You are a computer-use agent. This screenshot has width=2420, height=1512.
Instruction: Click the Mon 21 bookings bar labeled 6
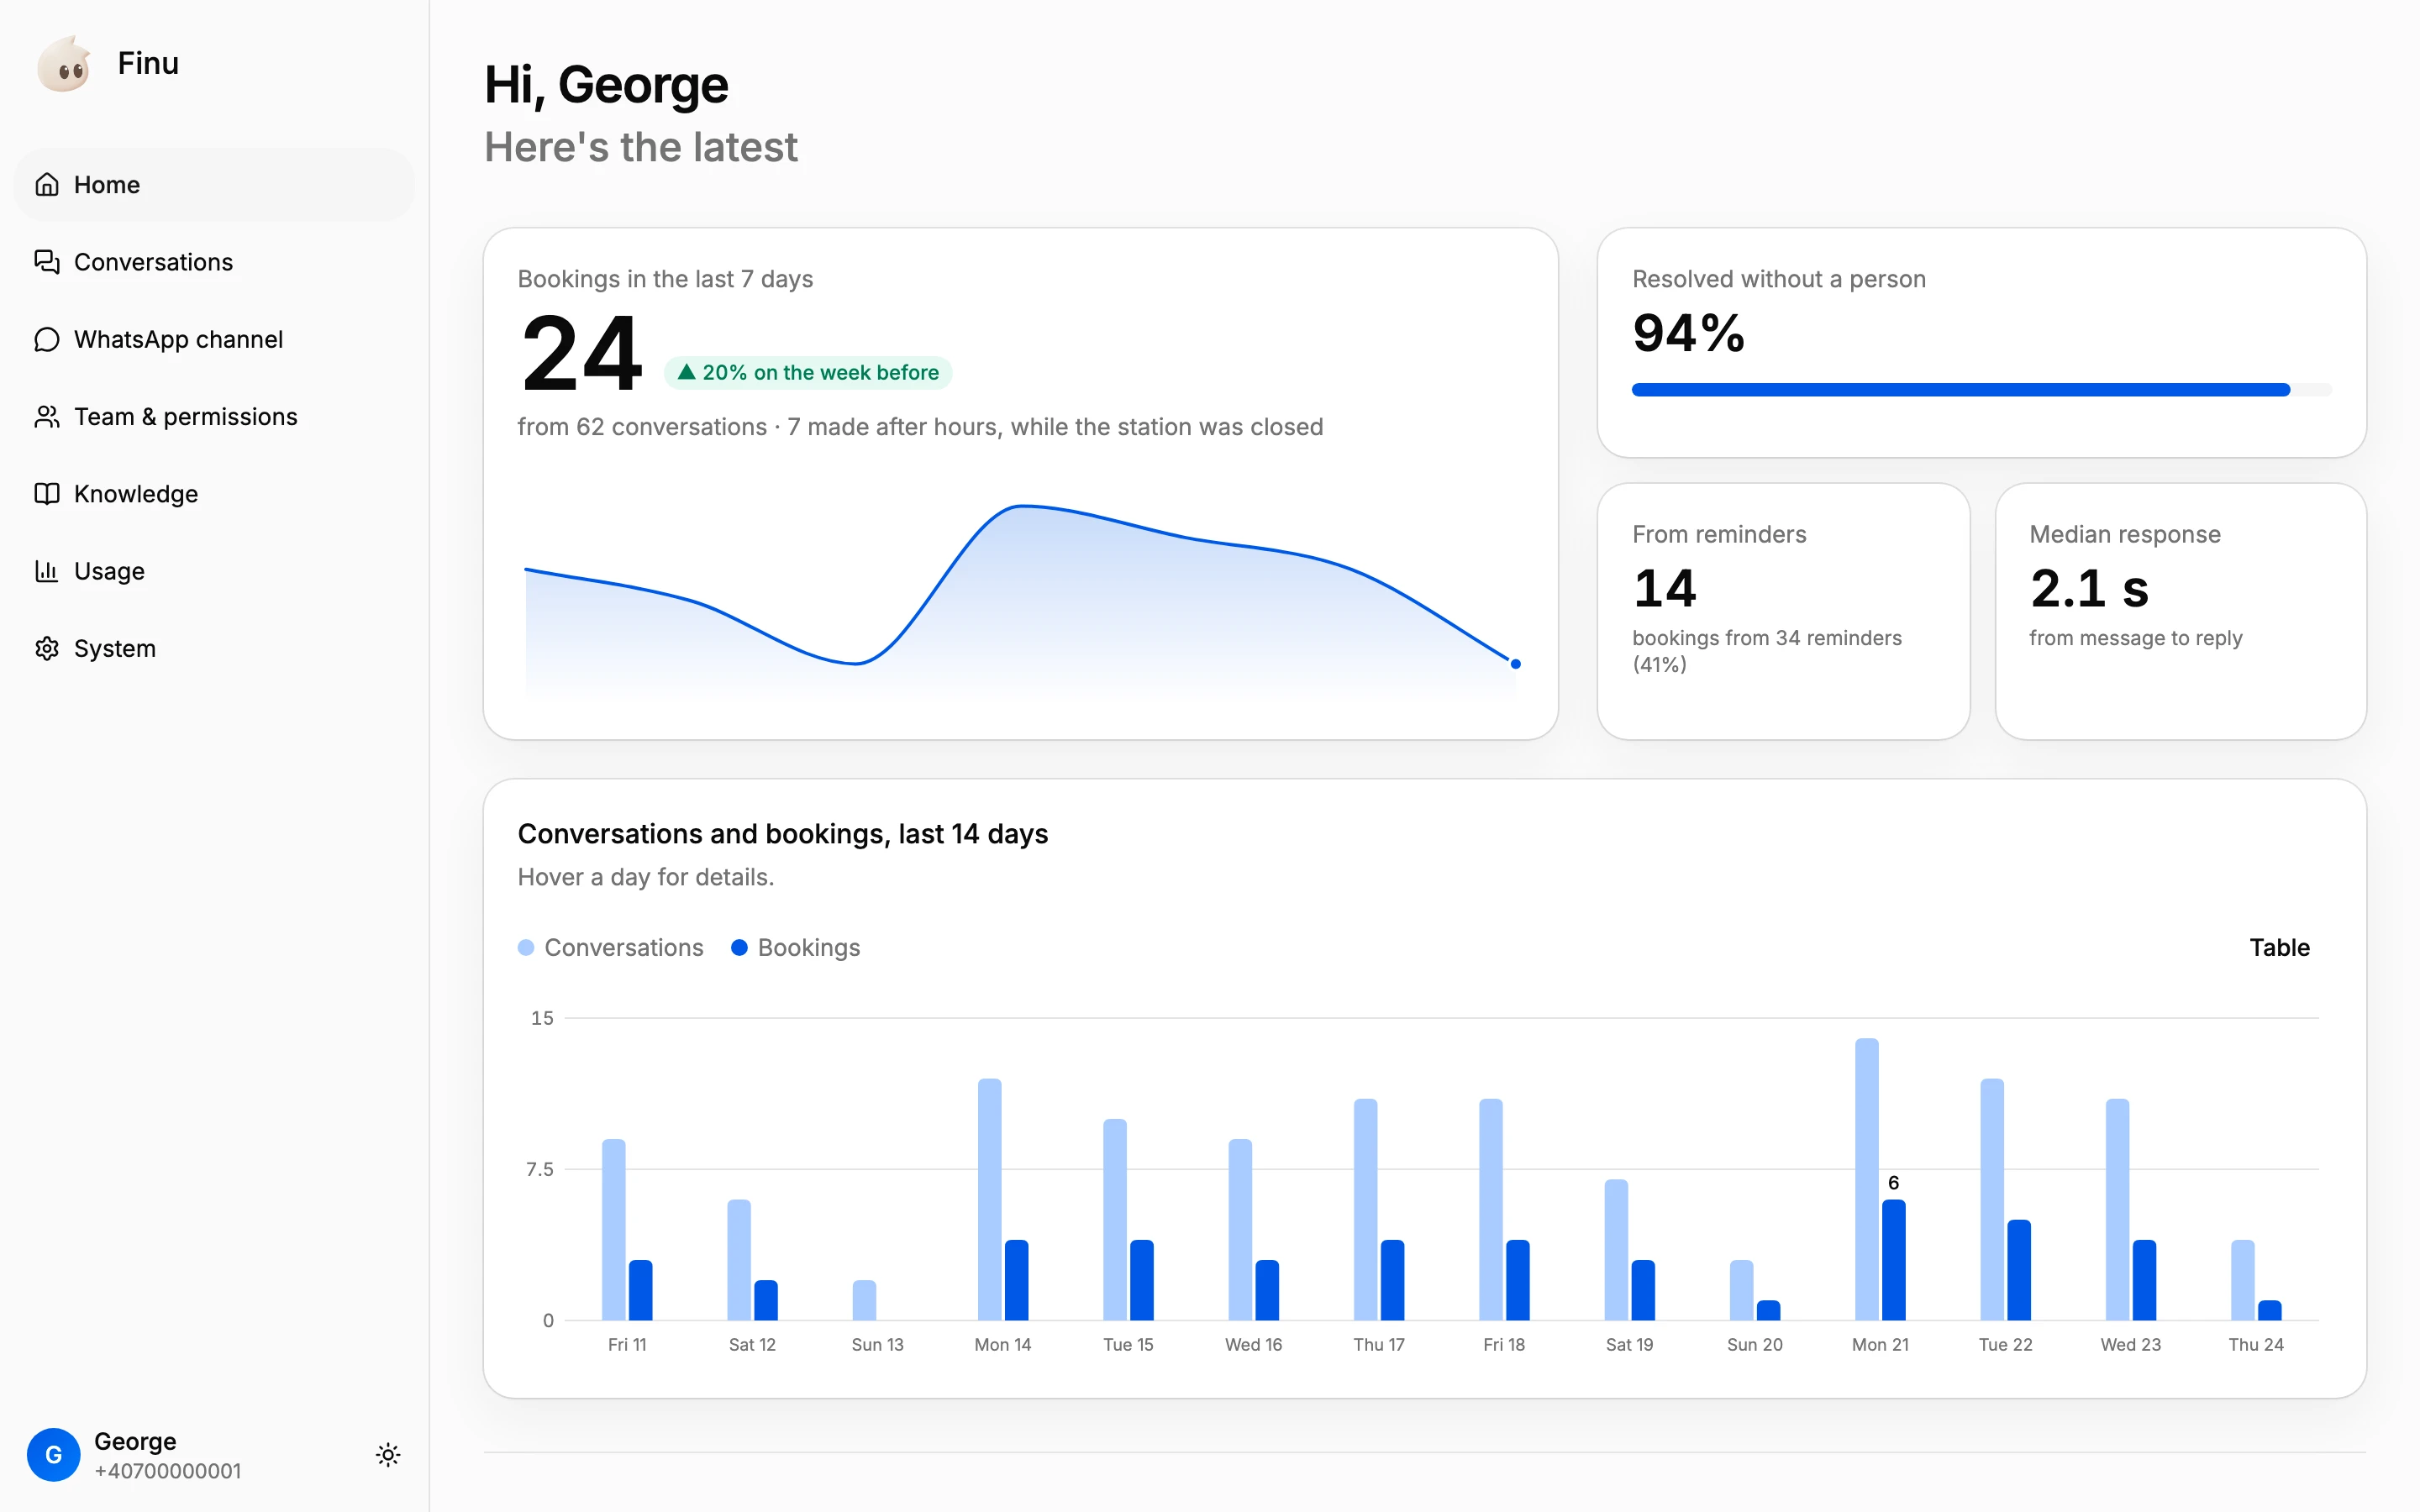point(1893,1260)
